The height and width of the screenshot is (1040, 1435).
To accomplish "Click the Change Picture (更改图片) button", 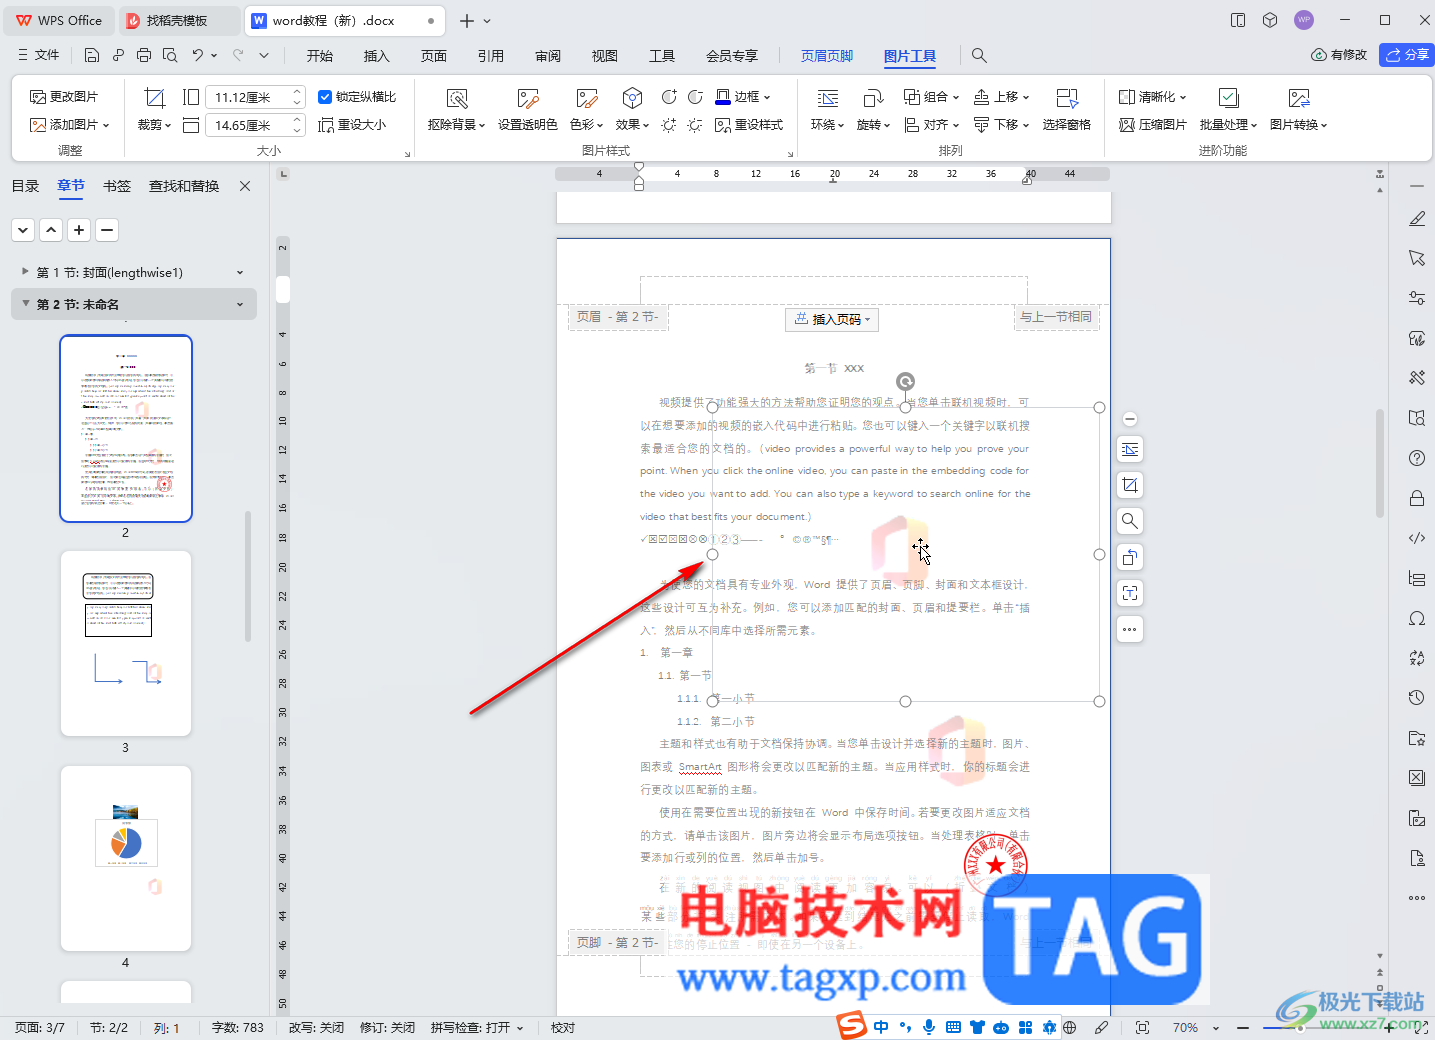I will coord(64,97).
